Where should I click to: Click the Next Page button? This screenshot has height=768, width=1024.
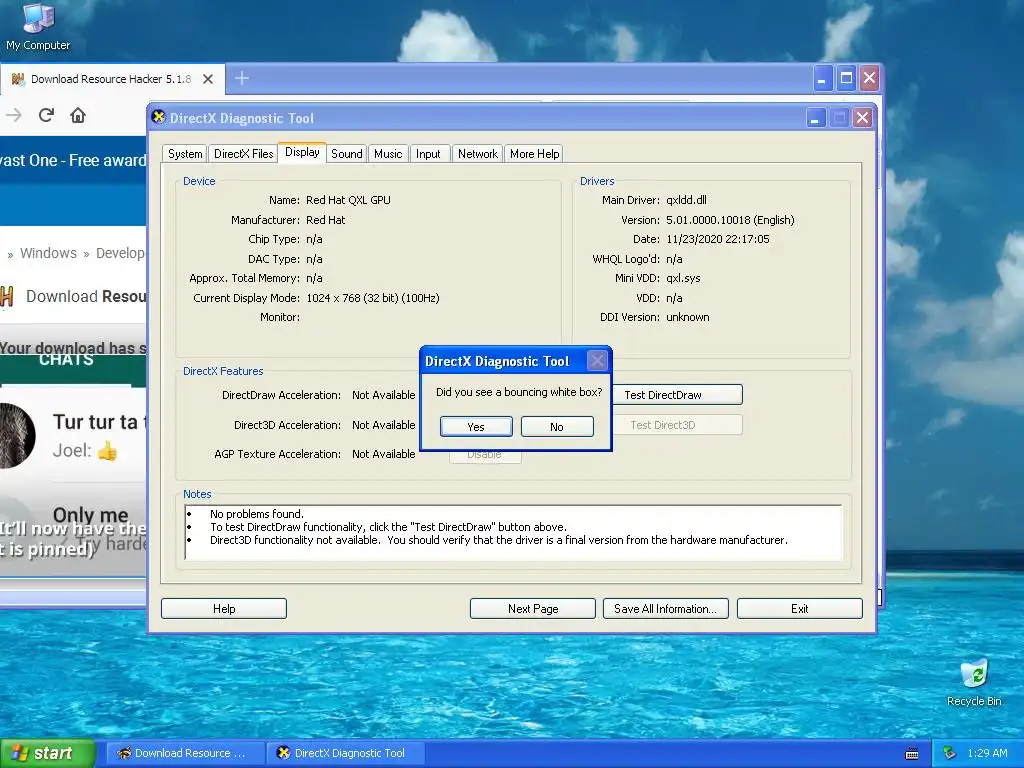pyautogui.click(x=533, y=609)
